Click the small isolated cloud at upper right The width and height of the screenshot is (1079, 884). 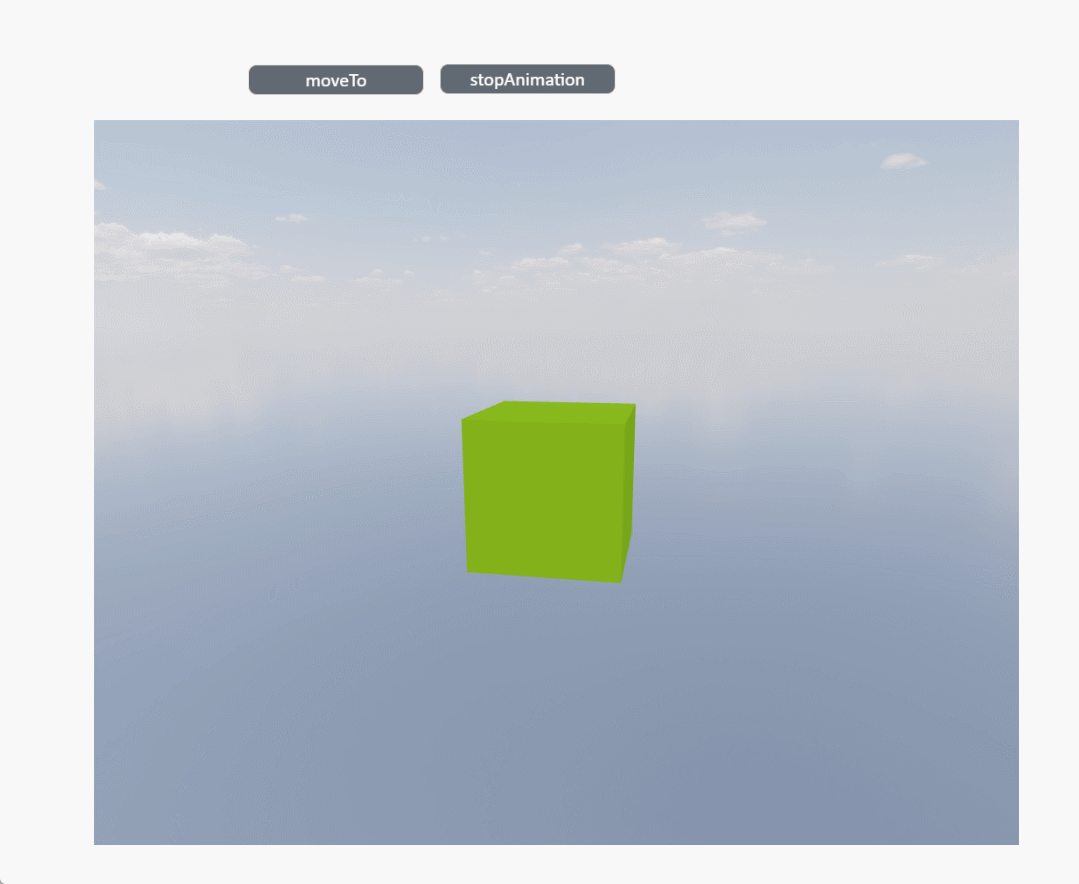pyautogui.click(x=904, y=161)
